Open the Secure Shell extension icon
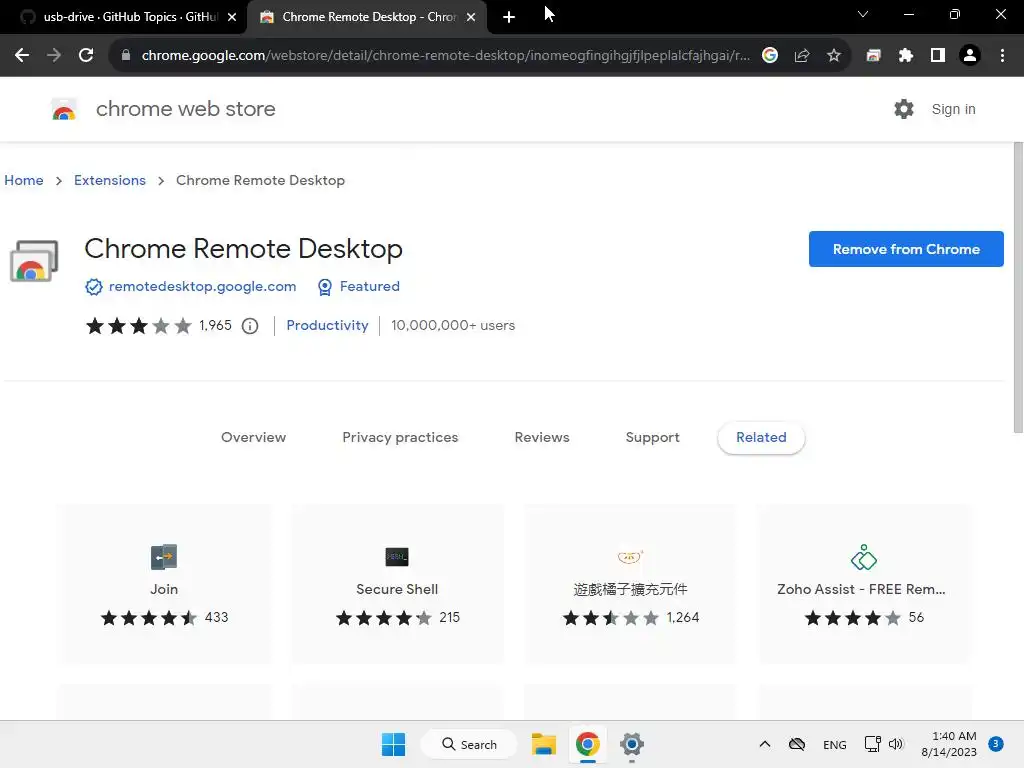This screenshot has width=1024, height=768. pos(397,557)
